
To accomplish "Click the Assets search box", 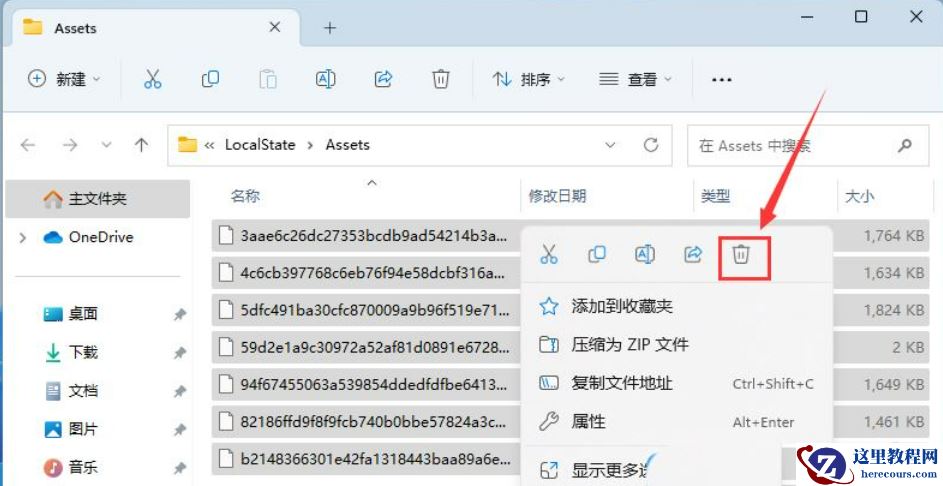I will pos(808,145).
